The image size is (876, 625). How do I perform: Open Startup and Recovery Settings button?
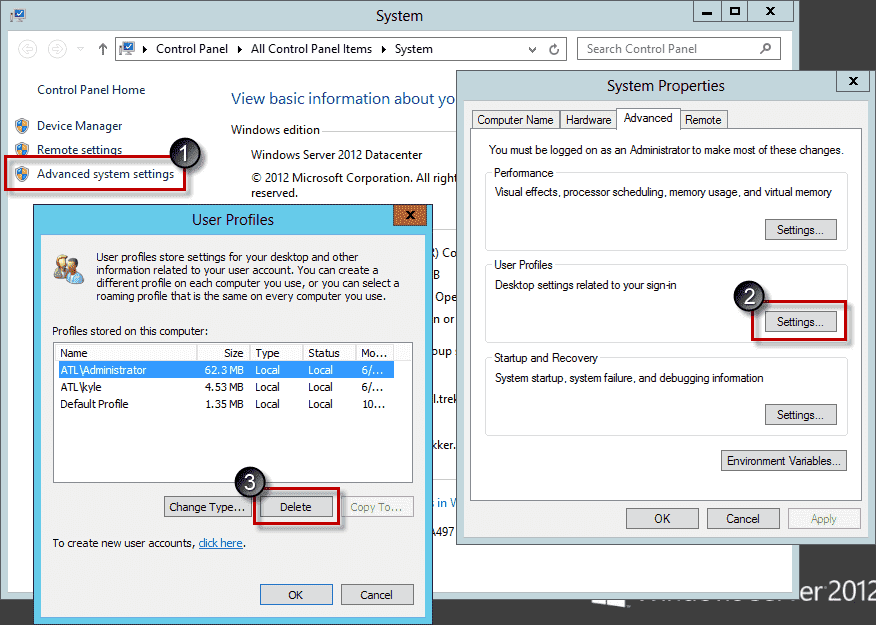click(x=801, y=414)
